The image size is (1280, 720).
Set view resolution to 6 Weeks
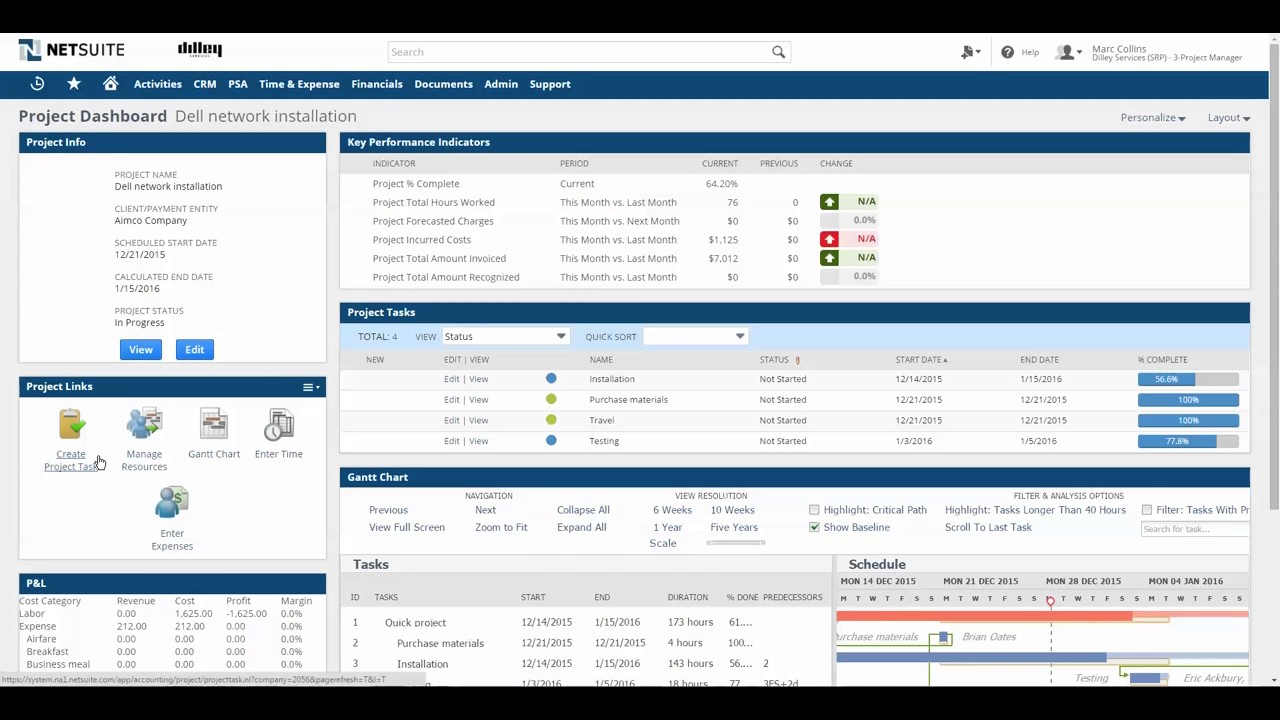point(672,510)
